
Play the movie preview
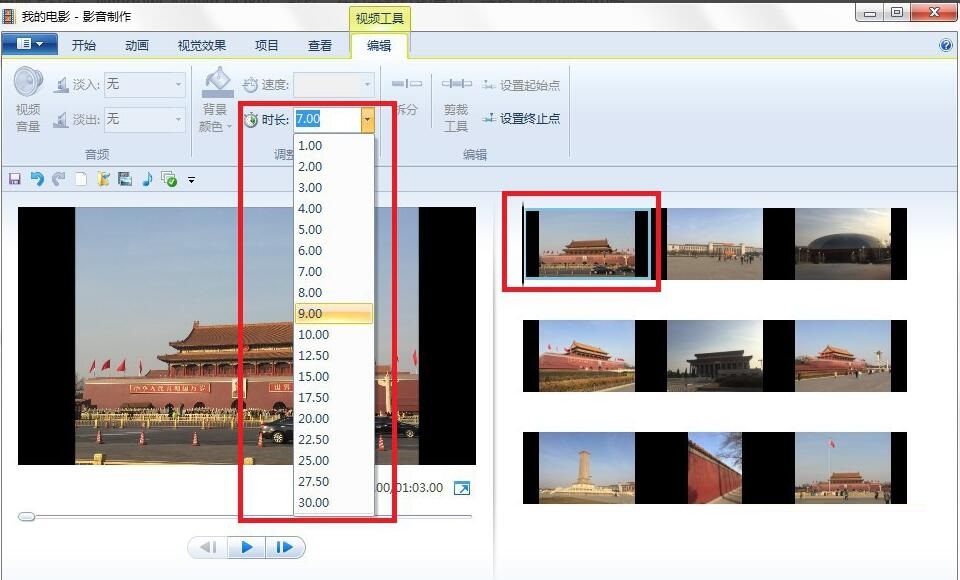pyautogui.click(x=247, y=547)
